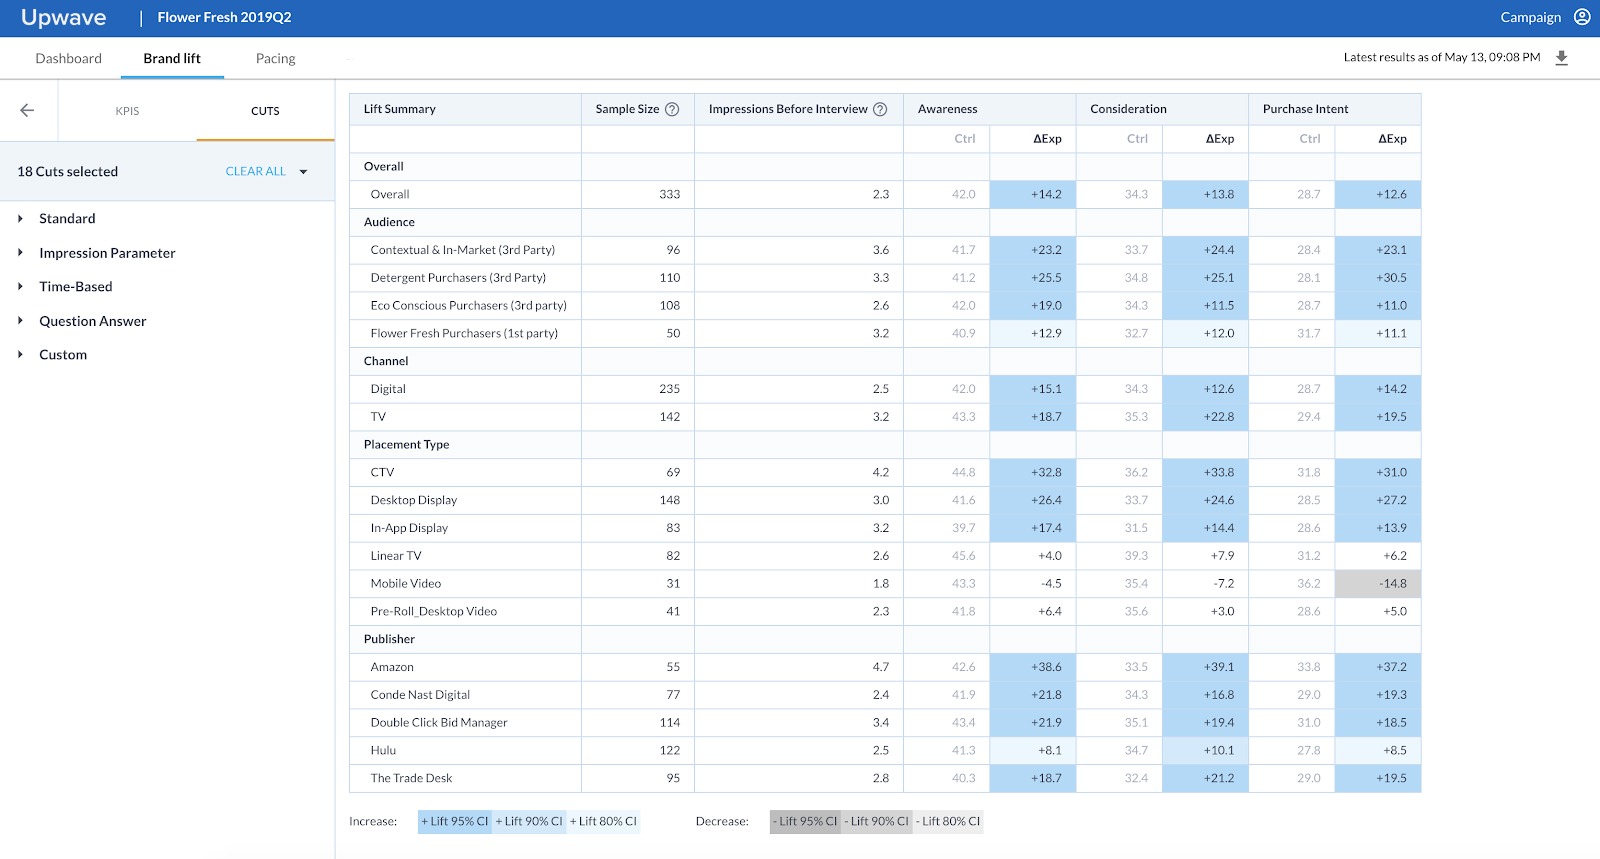Click CTV purchase intent +31.0 cell
The image size is (1600, 859).
click(1378, 472)
